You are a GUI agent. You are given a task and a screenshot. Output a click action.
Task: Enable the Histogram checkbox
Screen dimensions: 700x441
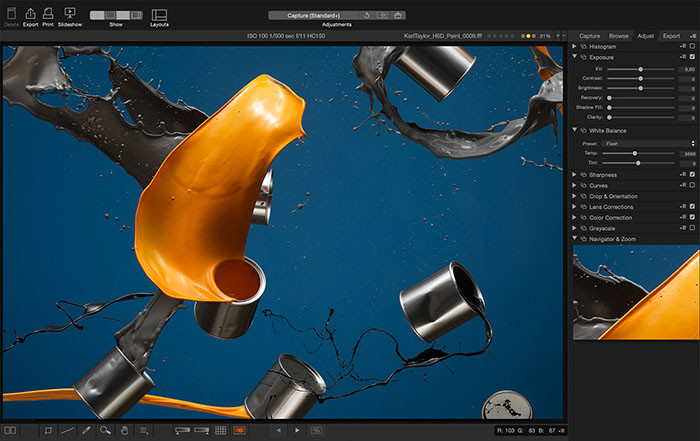pyautogui.click(x=692, y=46)
